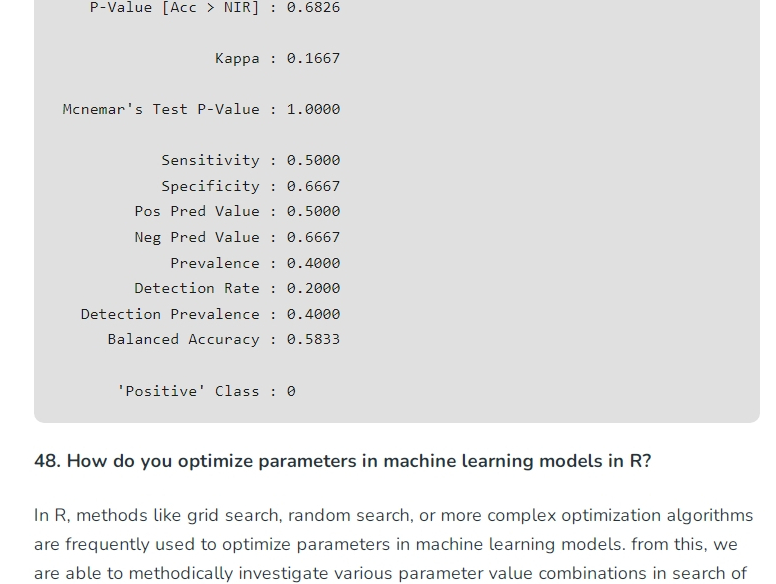Click the Prevalence value 0.4000
Viewport: 776px width, 584px height.
pyautogui.click(x=313, y=263)
